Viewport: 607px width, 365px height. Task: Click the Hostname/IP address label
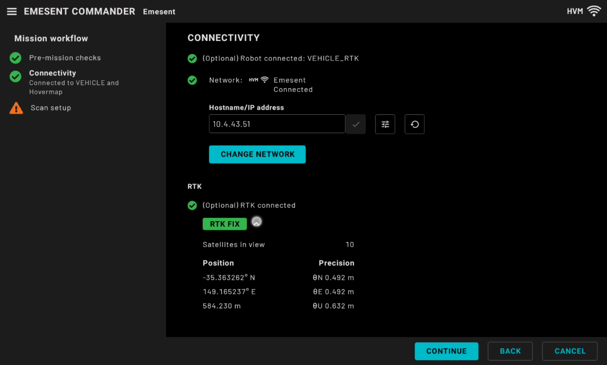tap(247, 108)
